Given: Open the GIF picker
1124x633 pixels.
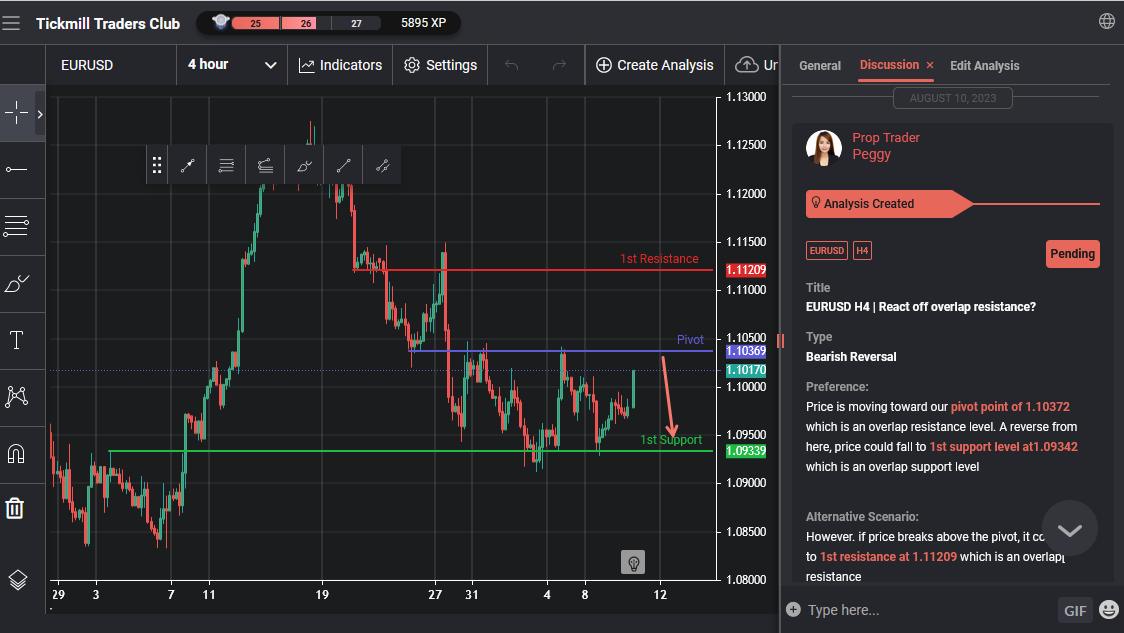Looking at the screenshot, I should pyautogui.click(x=1075, y=610).
